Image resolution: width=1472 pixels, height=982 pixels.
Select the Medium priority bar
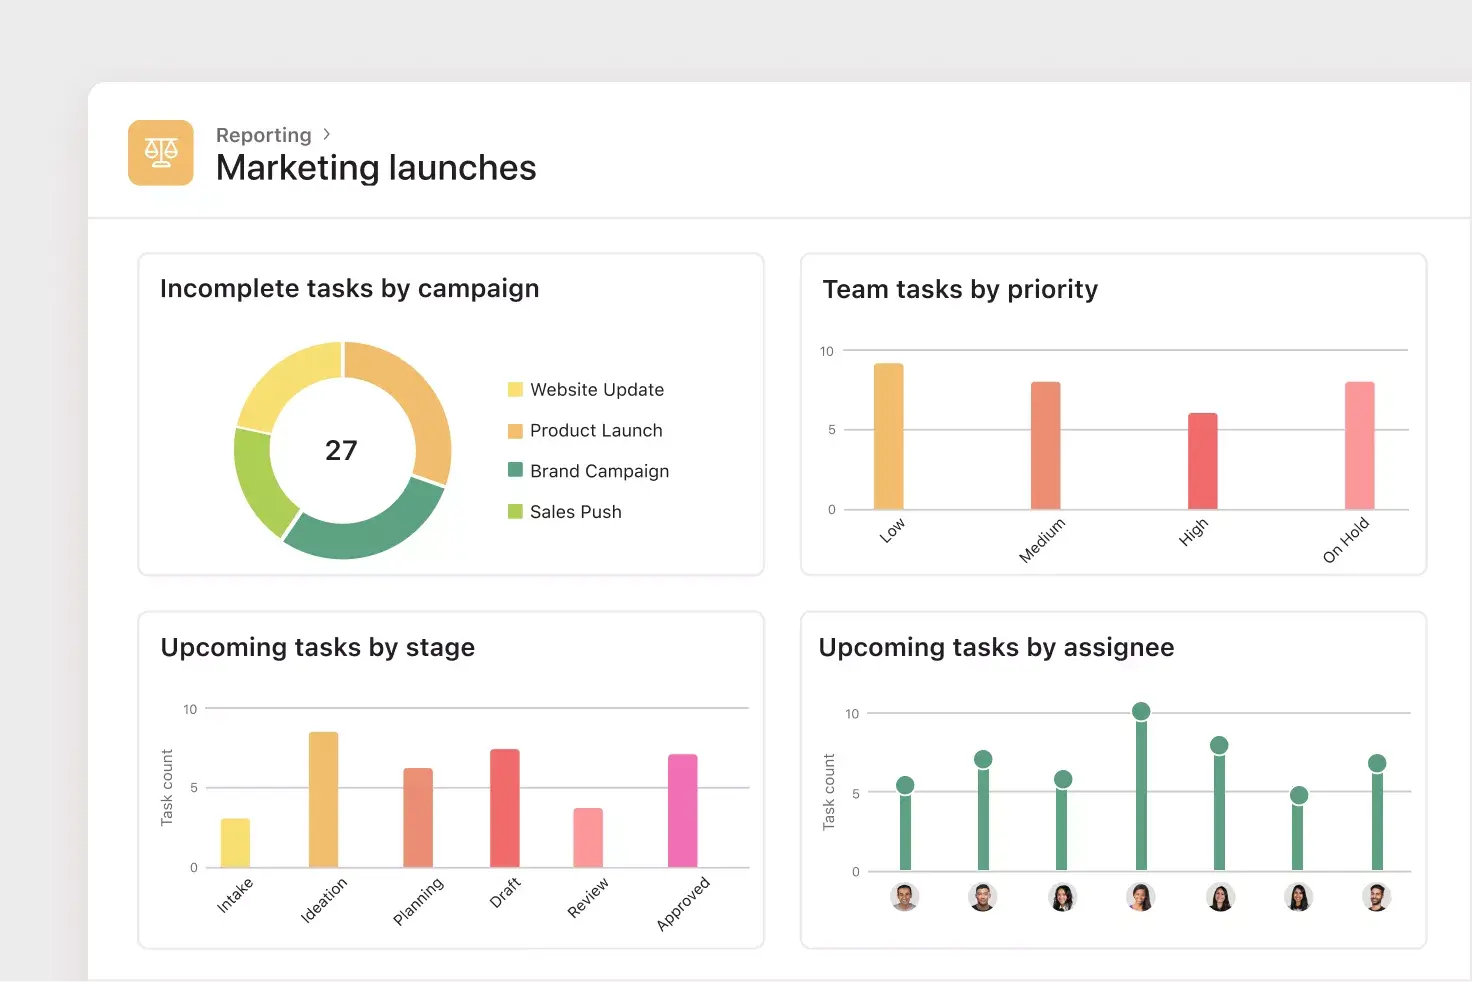[1044, 445]
